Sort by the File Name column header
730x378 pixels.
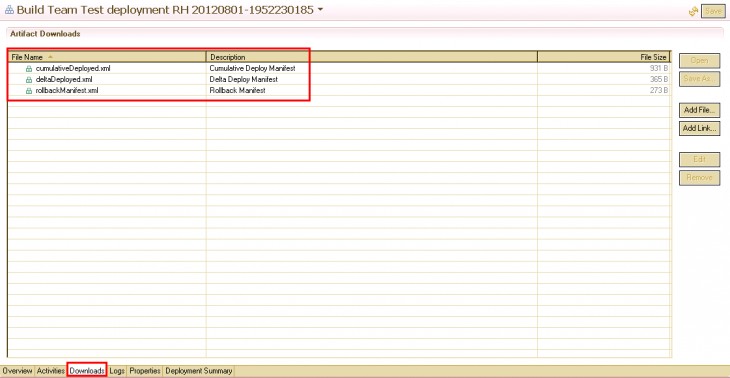[x=107, y=57]
